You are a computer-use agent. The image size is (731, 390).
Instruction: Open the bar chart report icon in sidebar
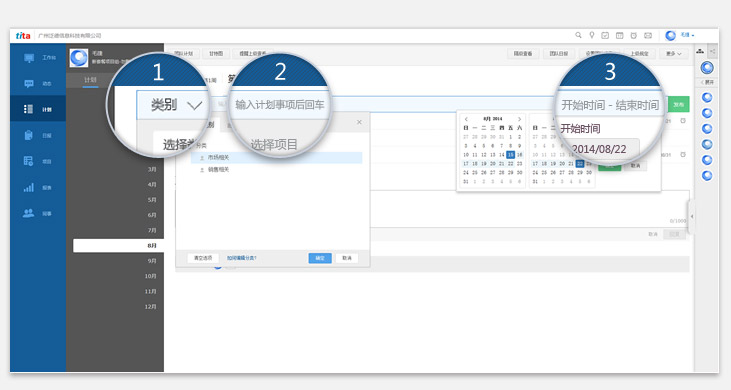tap(28, 187)
